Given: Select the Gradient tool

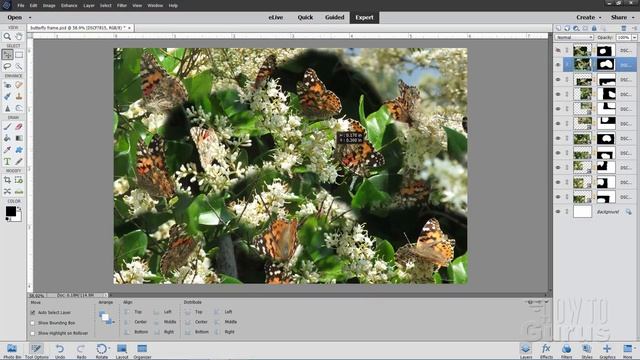Looking at the screenshot, I should pyautogui.click(x=19, y=138).
